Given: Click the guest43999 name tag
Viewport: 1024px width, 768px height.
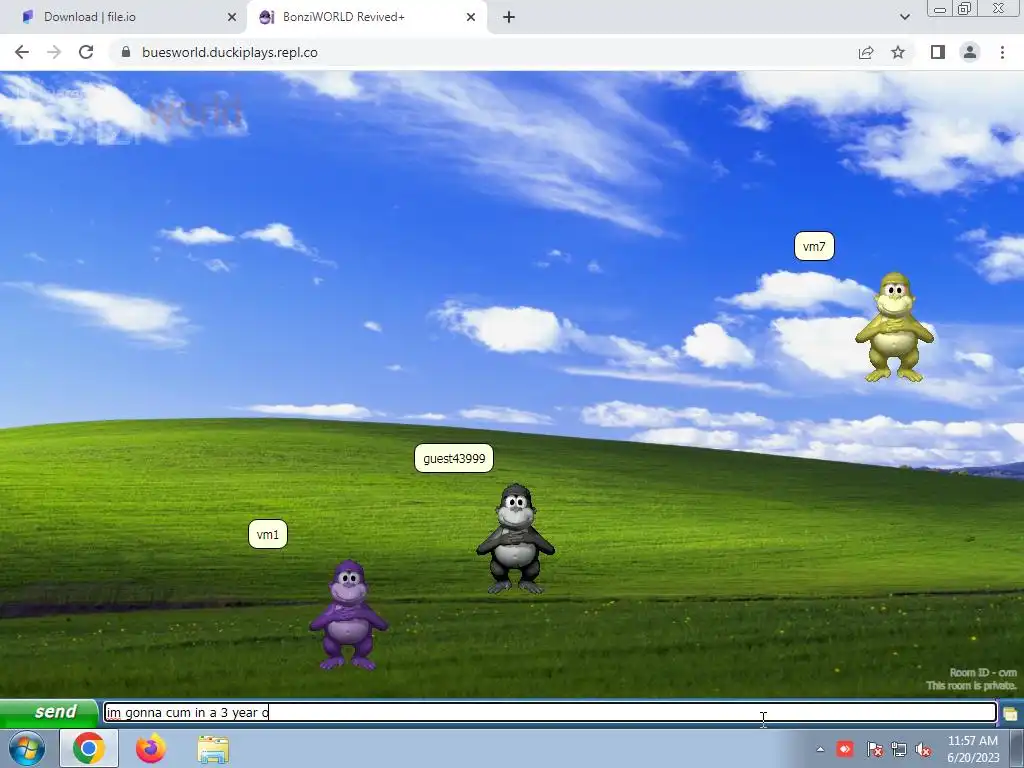Looking at the screenshot, I should [454, 458].
